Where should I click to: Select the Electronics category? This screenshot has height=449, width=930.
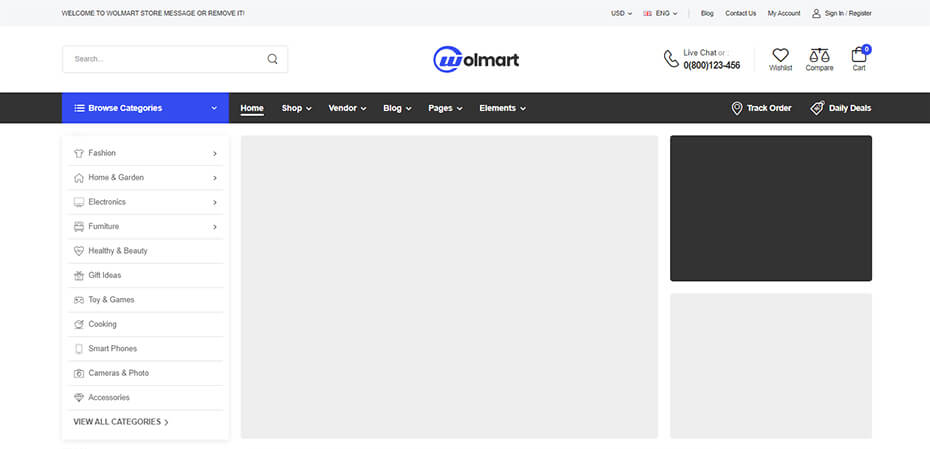(107, 202)
